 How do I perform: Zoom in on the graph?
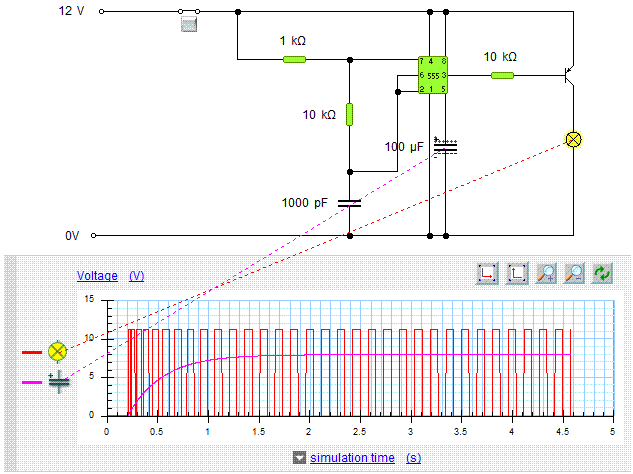[x=546, y=273]
